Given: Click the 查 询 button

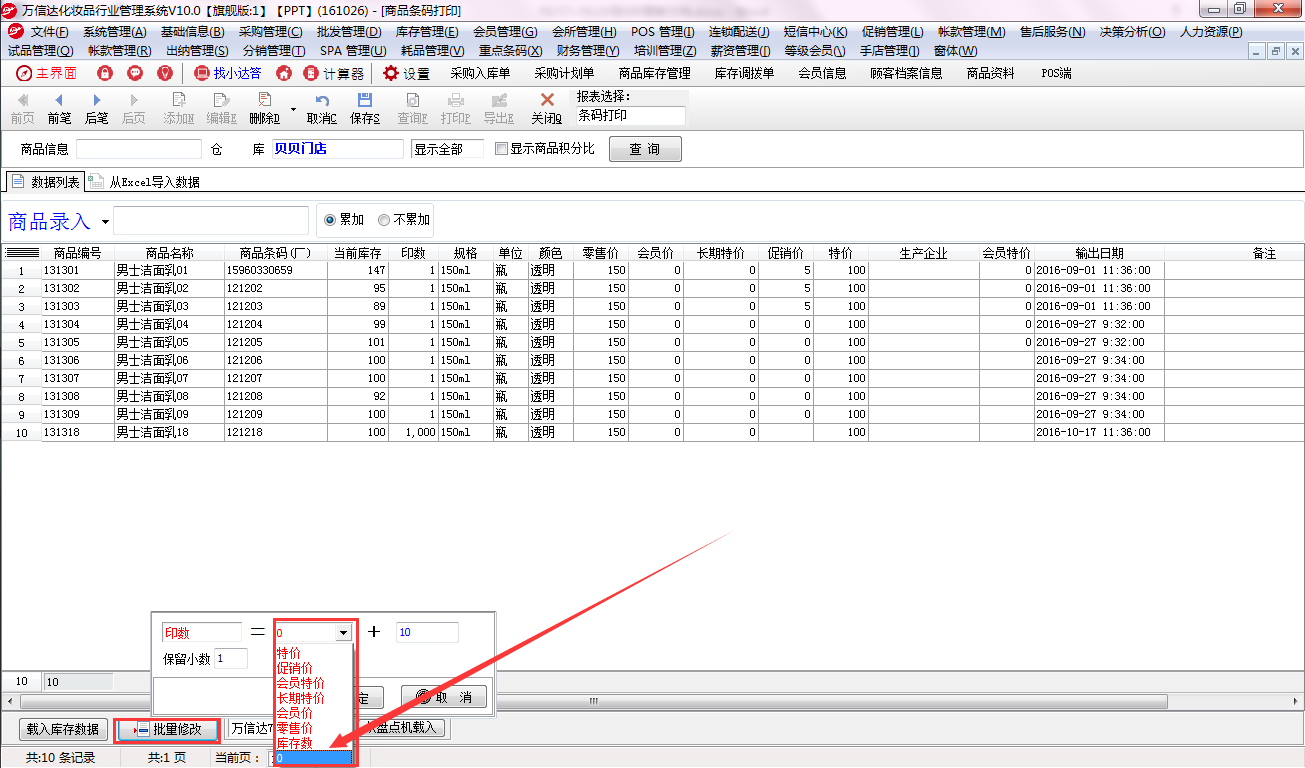Looking at the screenshot, I should click(x=645, y=149).
